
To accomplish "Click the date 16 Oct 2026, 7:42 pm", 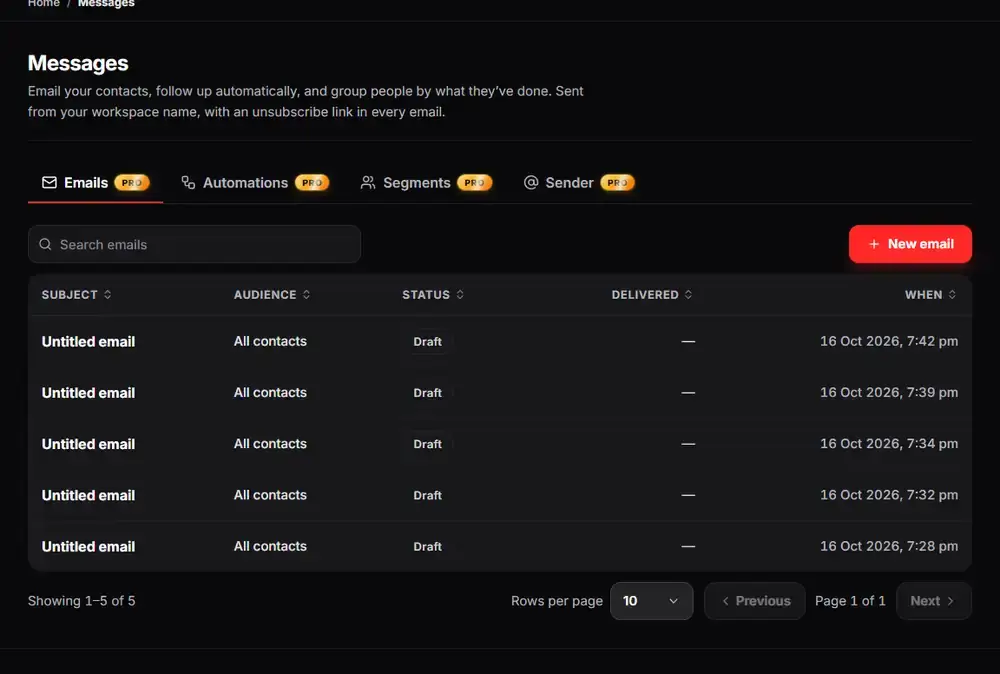I will 889,341.
